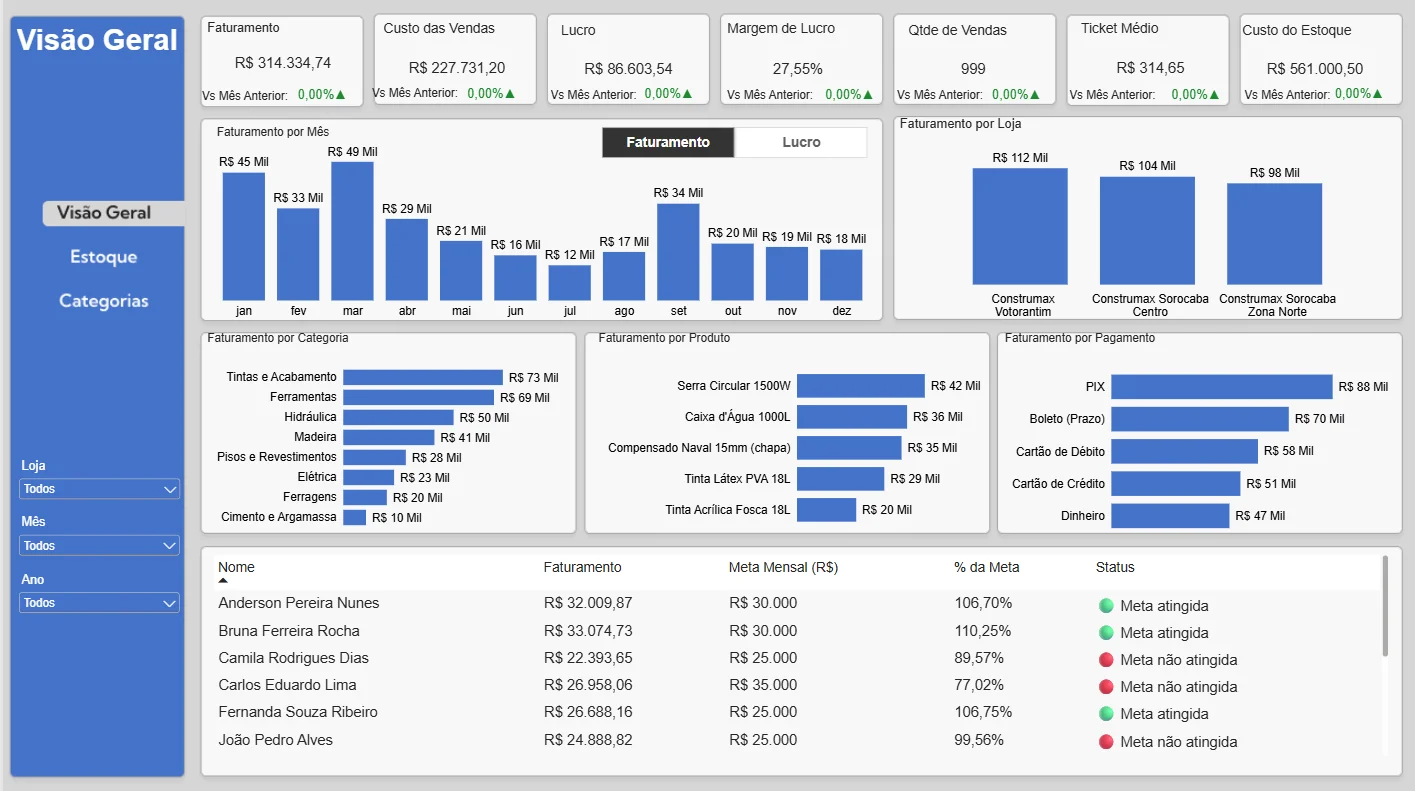
Task: Select the PIX bar in Faturamento por Pagamento
Action: 1222,387
